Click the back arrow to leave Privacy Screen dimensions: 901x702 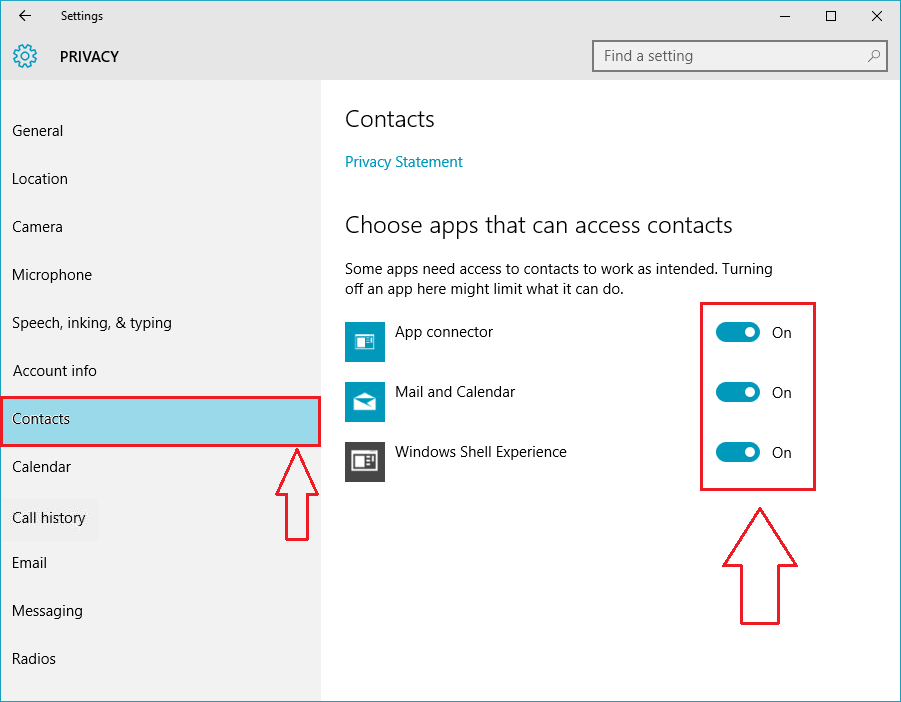click(x=24, y=16)
